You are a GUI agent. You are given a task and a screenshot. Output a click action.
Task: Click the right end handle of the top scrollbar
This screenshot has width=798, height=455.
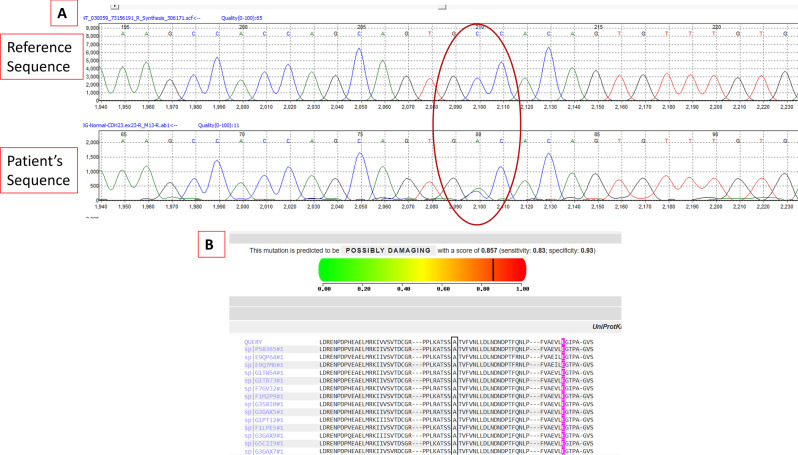pos(442,7)
